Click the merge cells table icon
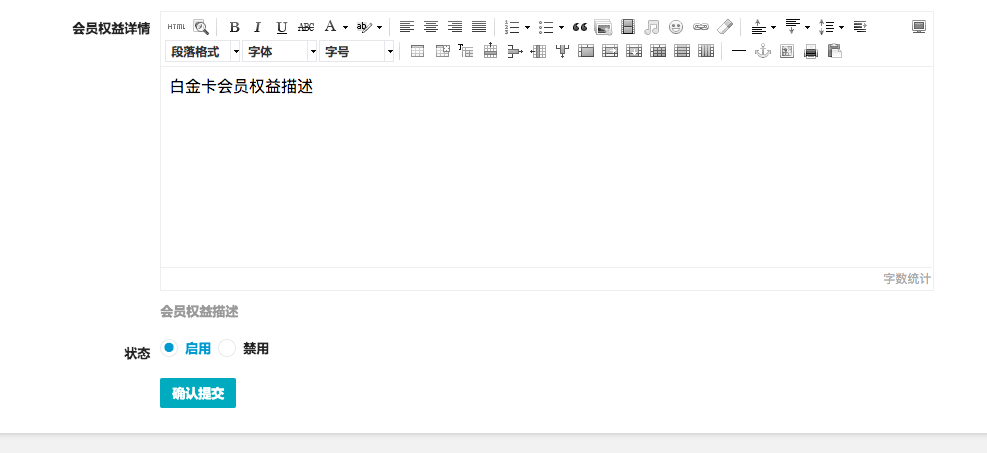The image size is (987, 453). click(586, 51)
